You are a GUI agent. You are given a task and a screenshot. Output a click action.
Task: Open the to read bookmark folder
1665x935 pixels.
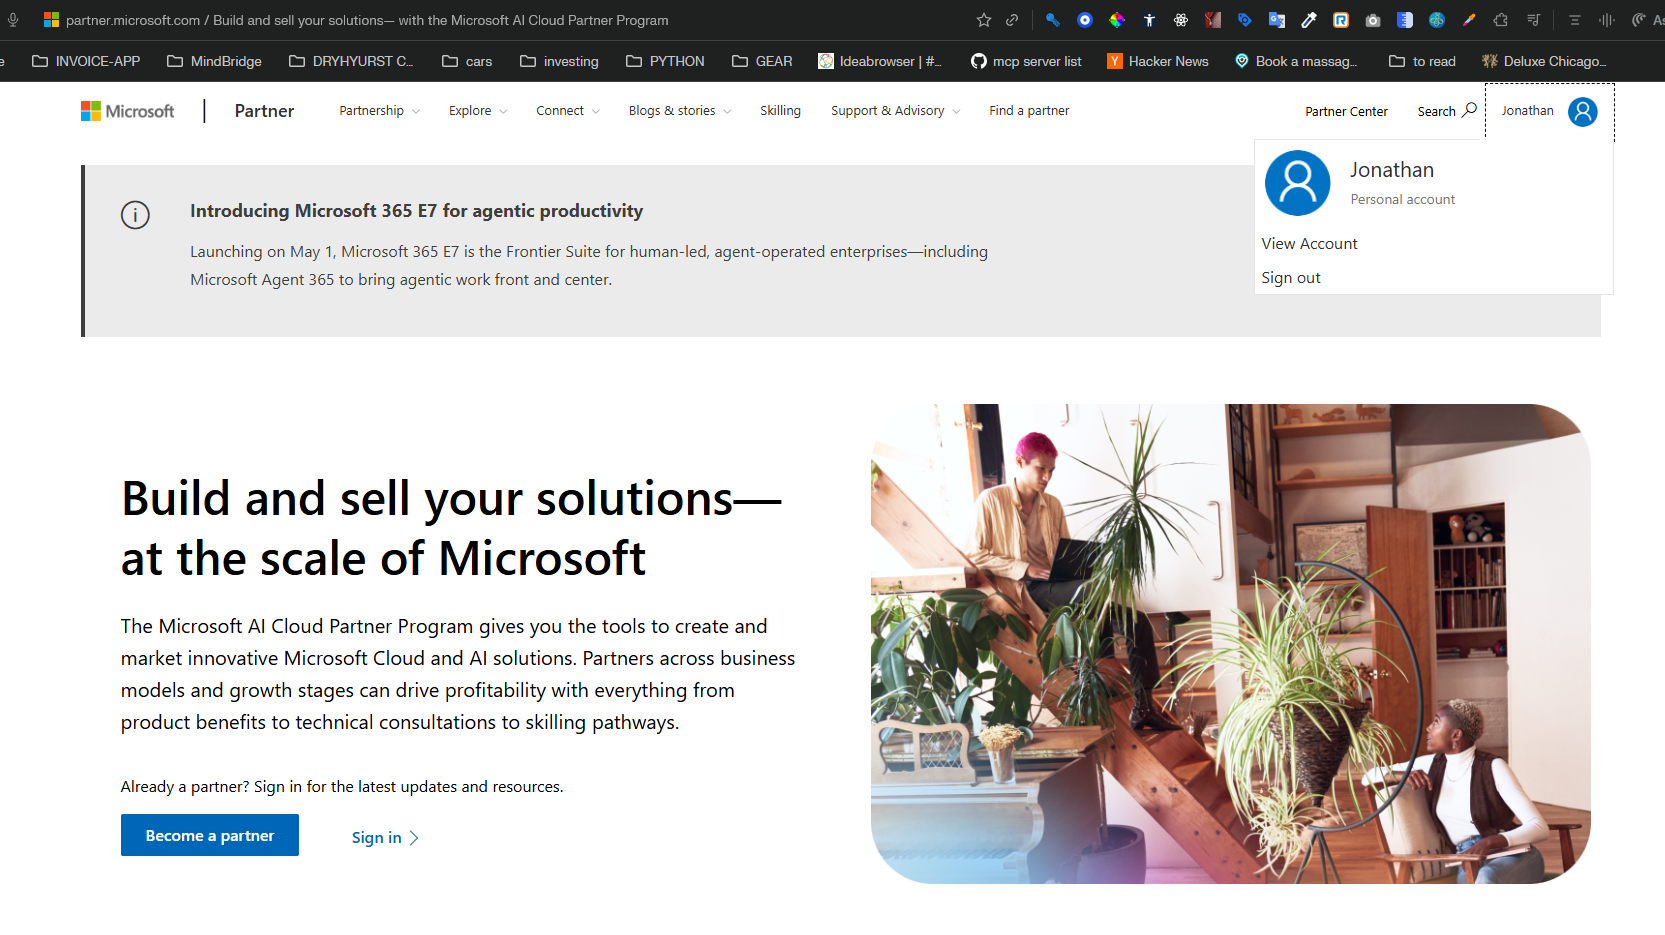pyautogui.click(x=1422, y=61)
